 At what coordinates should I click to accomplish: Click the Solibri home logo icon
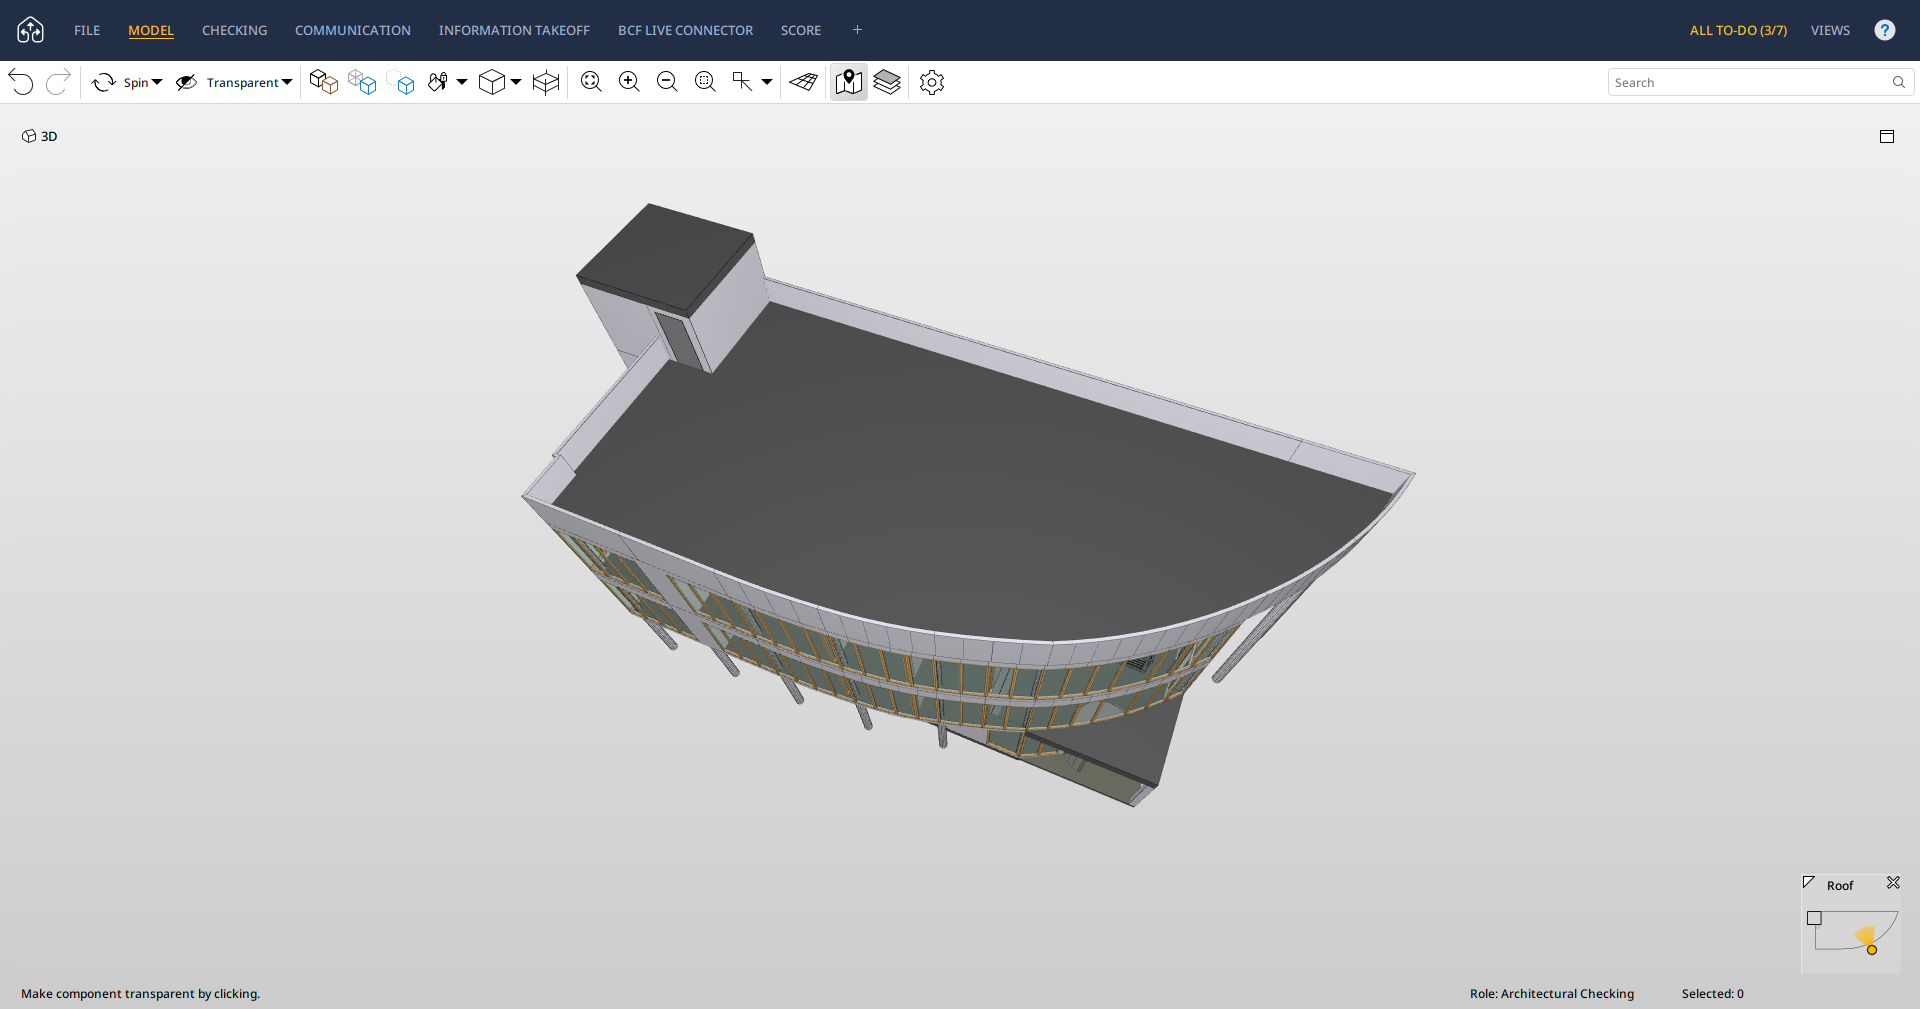tap(31, 30)
